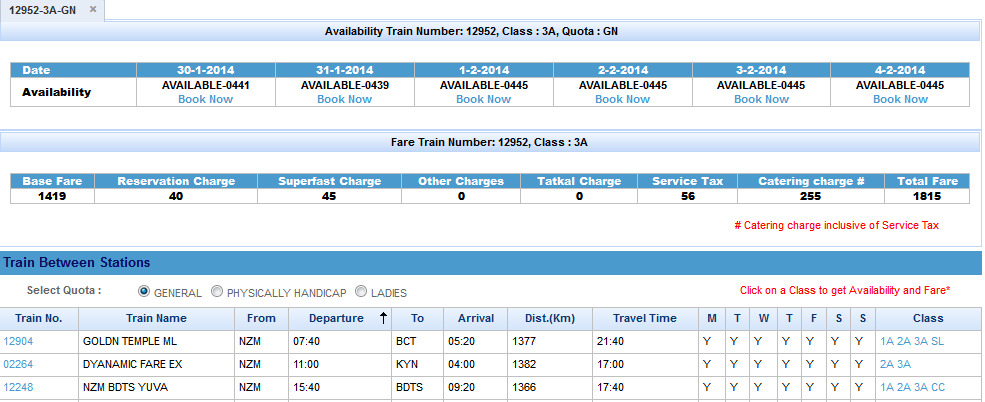The width and height of the screenshot is (985, 402).
Task: Book ticket for 1-2-2014
Action: click(x=483, y=99)
